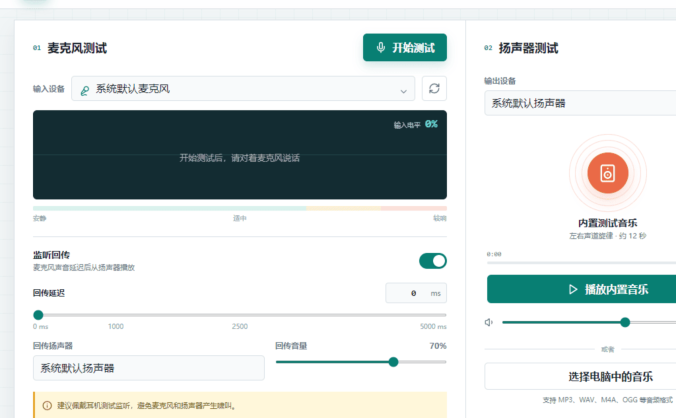676x418 pixels.
Task: Click the 2500 tick label under delay slider
Action: click(240, 327)
